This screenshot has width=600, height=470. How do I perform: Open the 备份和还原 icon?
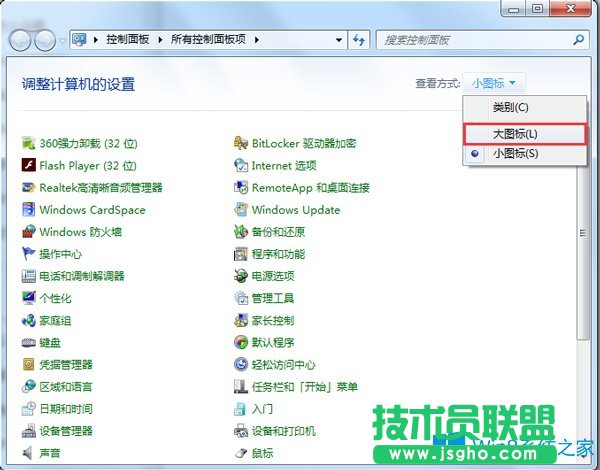coord(241,232)
